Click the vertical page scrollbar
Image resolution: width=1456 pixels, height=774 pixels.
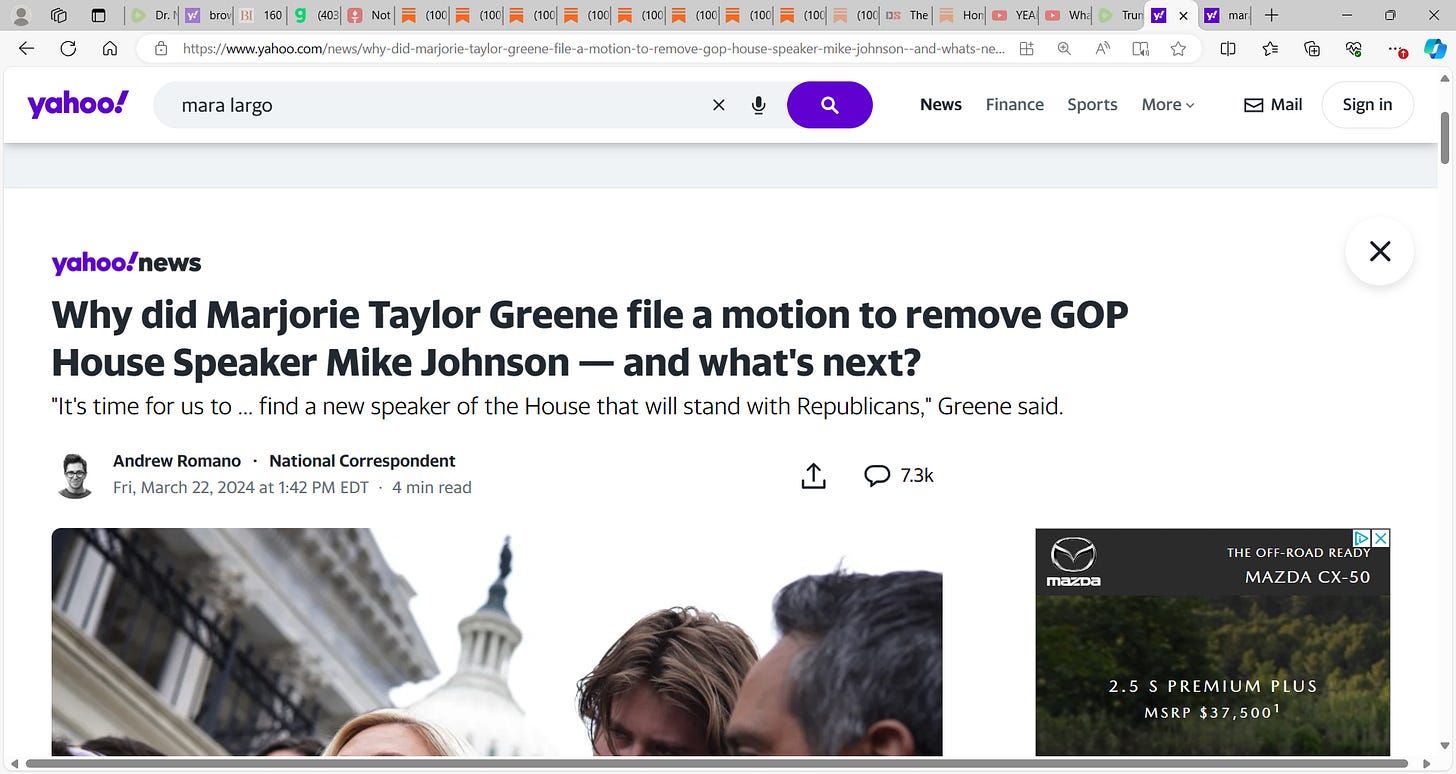click(1445, 140)
